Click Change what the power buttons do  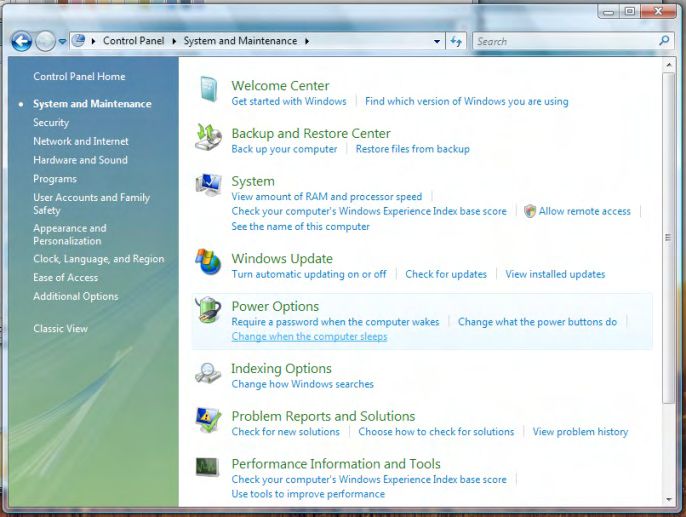[537, 322]
